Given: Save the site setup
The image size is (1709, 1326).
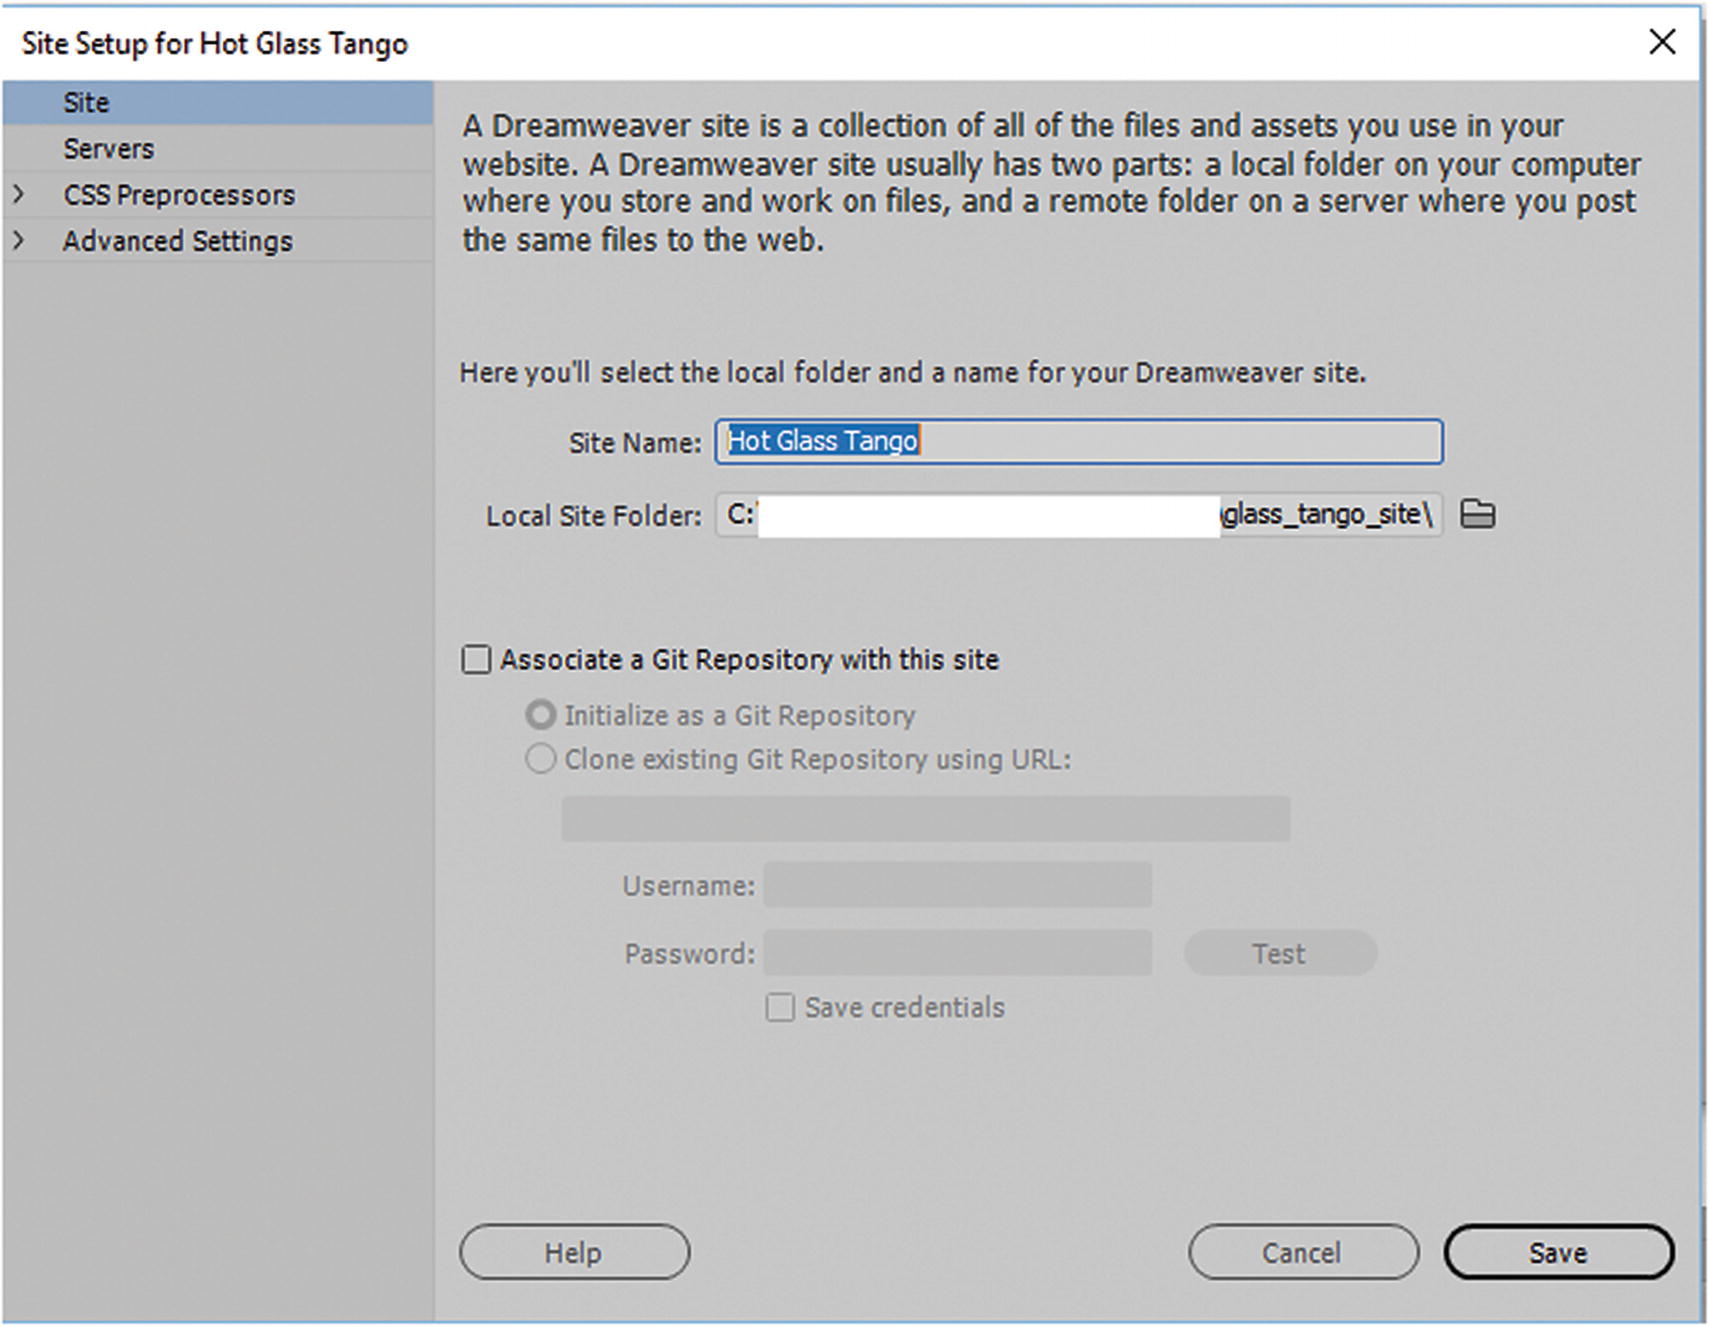Looking at the screenshot, I should (1558, 1252).
